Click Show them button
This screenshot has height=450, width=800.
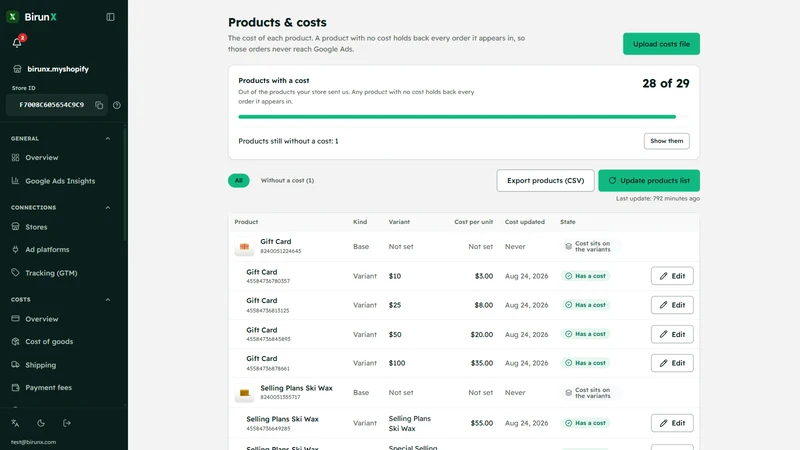pyautogui.click(x=666, y=141)
